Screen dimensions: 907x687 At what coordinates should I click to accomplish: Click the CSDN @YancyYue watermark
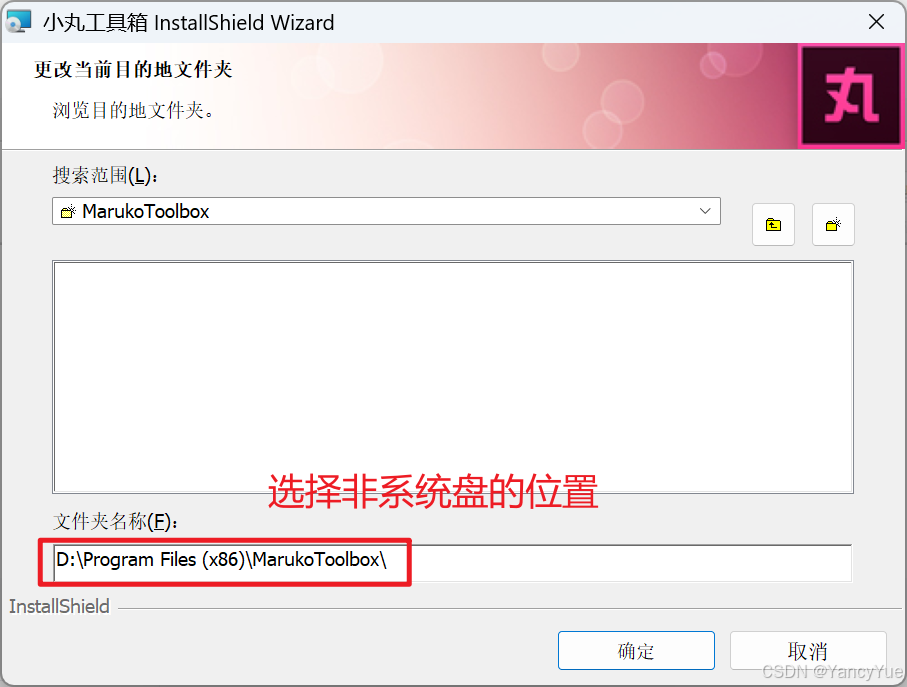pos(832,671)
